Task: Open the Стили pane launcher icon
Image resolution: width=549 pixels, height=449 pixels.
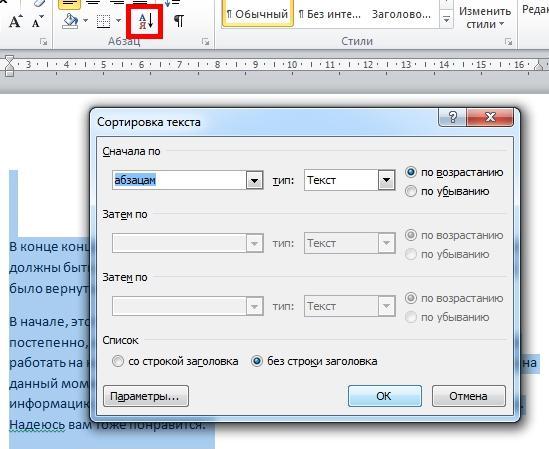Action: click(x=508, y=42)
